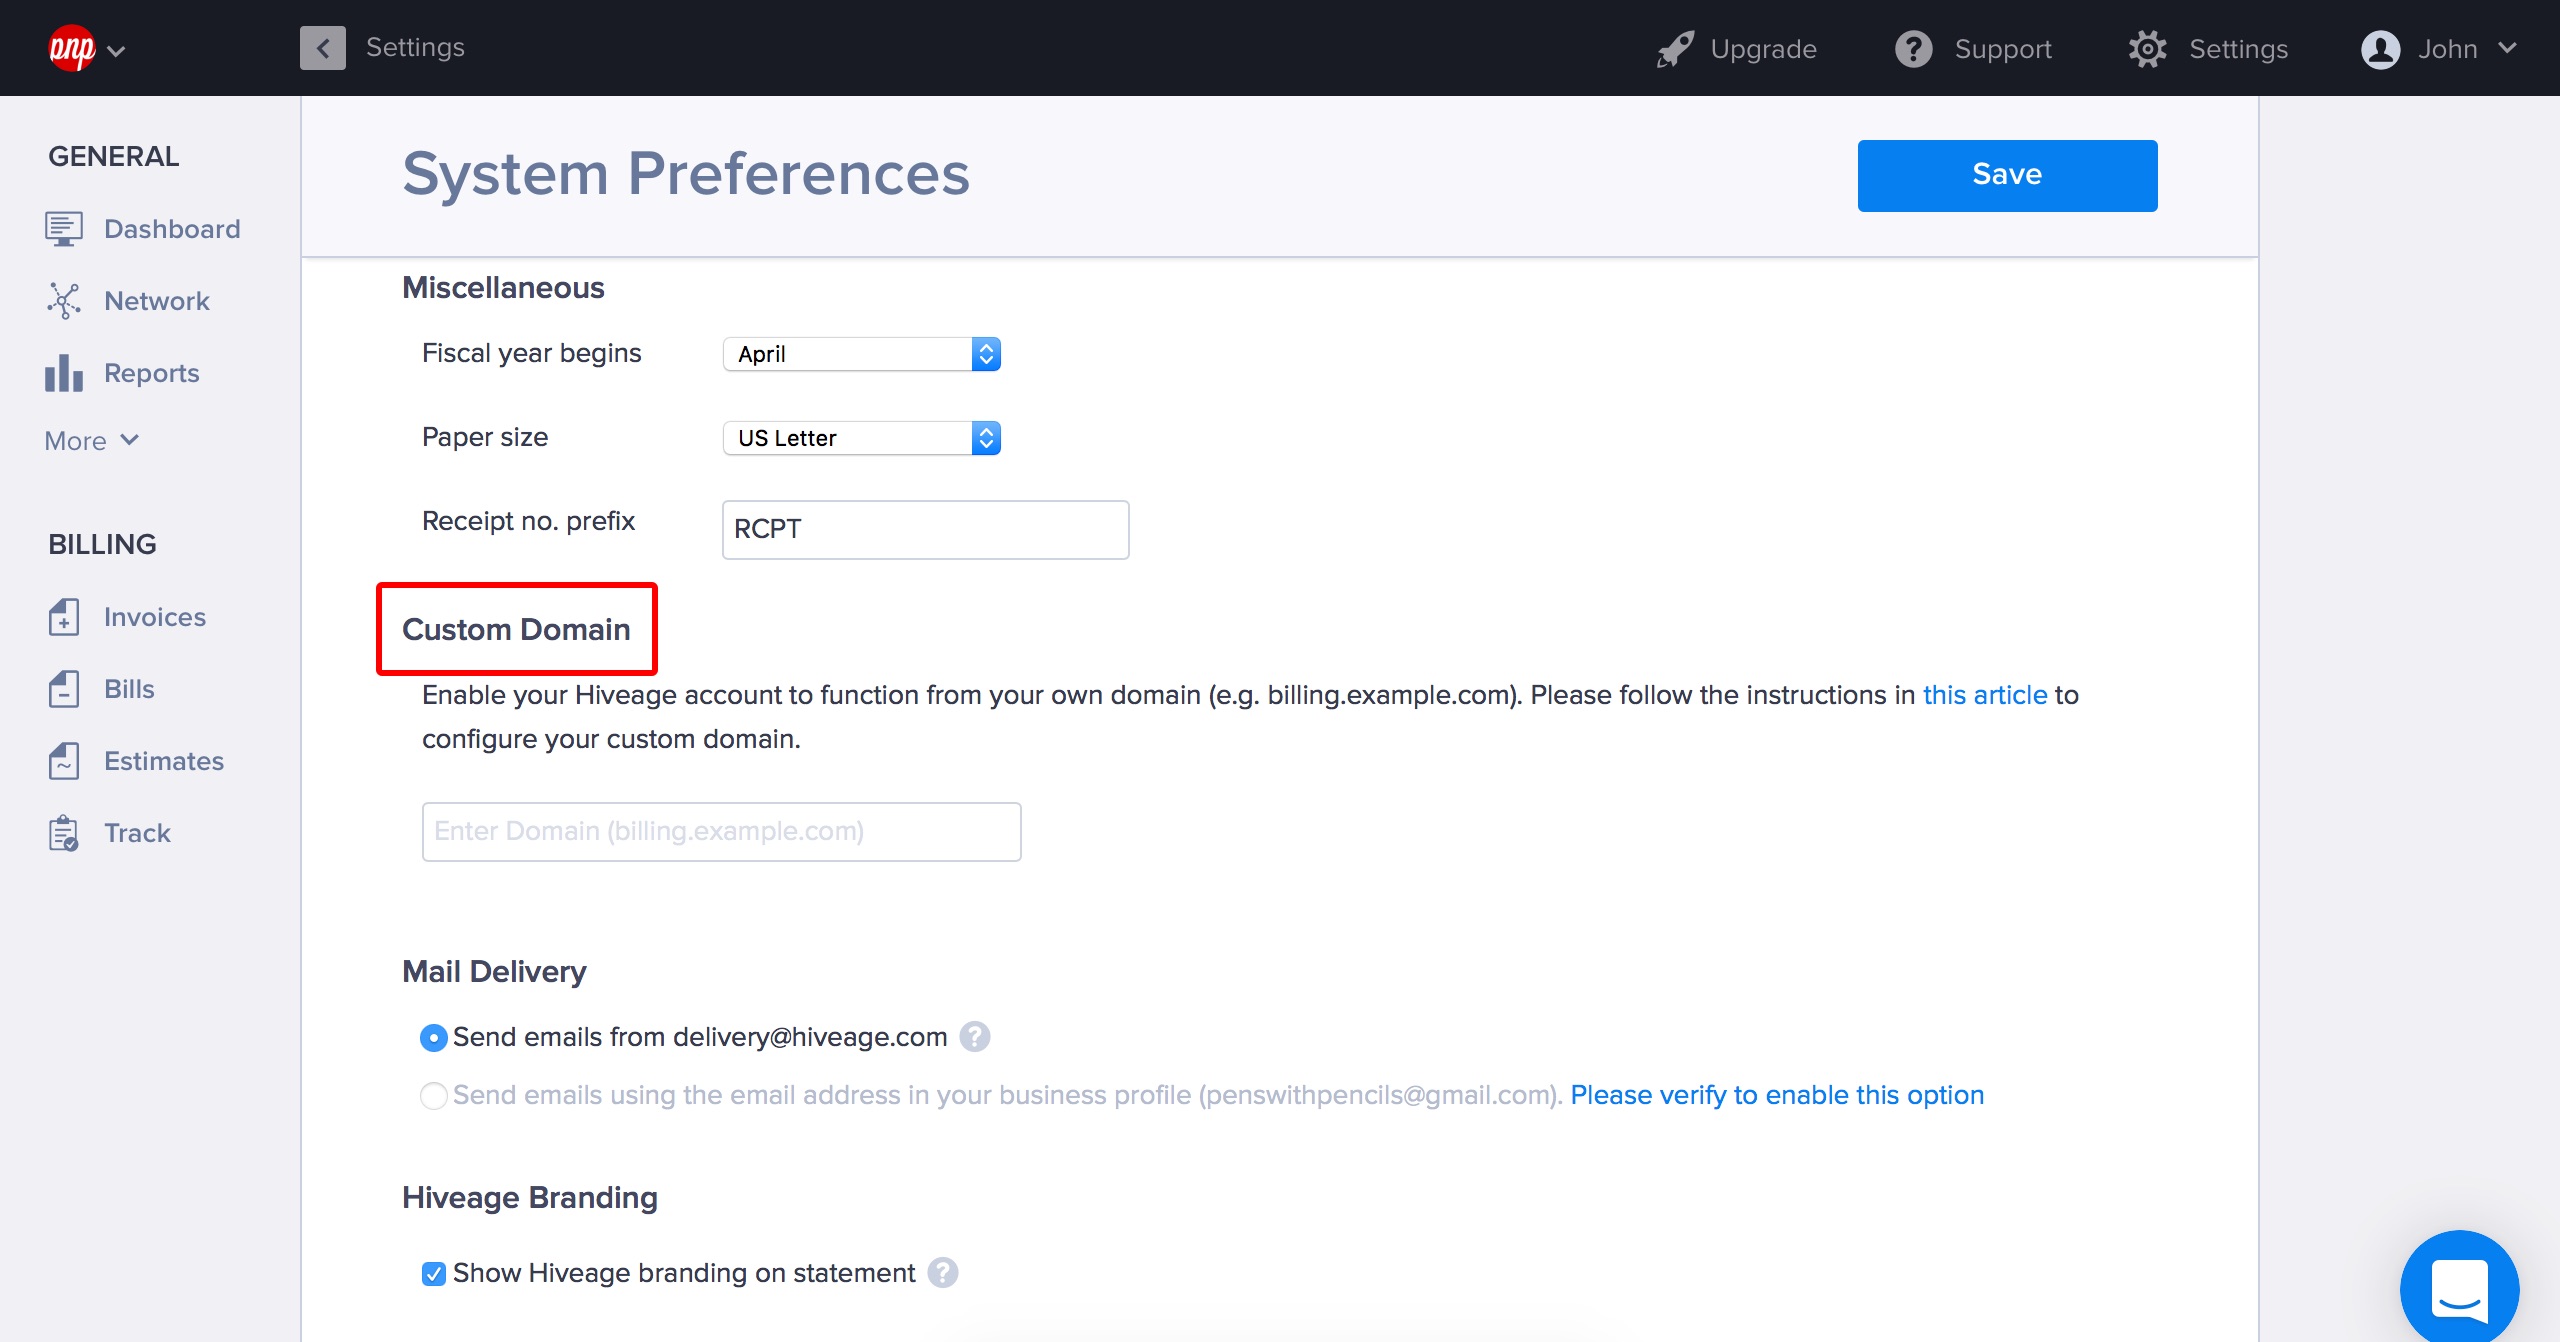Expand the More menu in sidebar

[91, 440]
